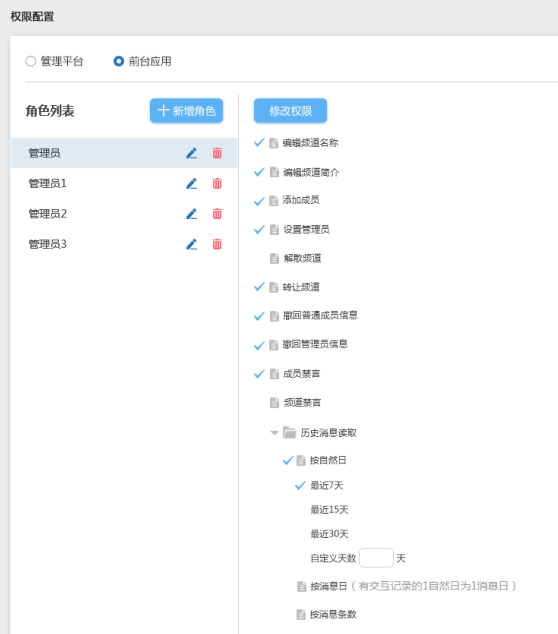Click the file icon beside 成员禁言
This screenshot has width=558, height=634.
click(x=274, y=374)
